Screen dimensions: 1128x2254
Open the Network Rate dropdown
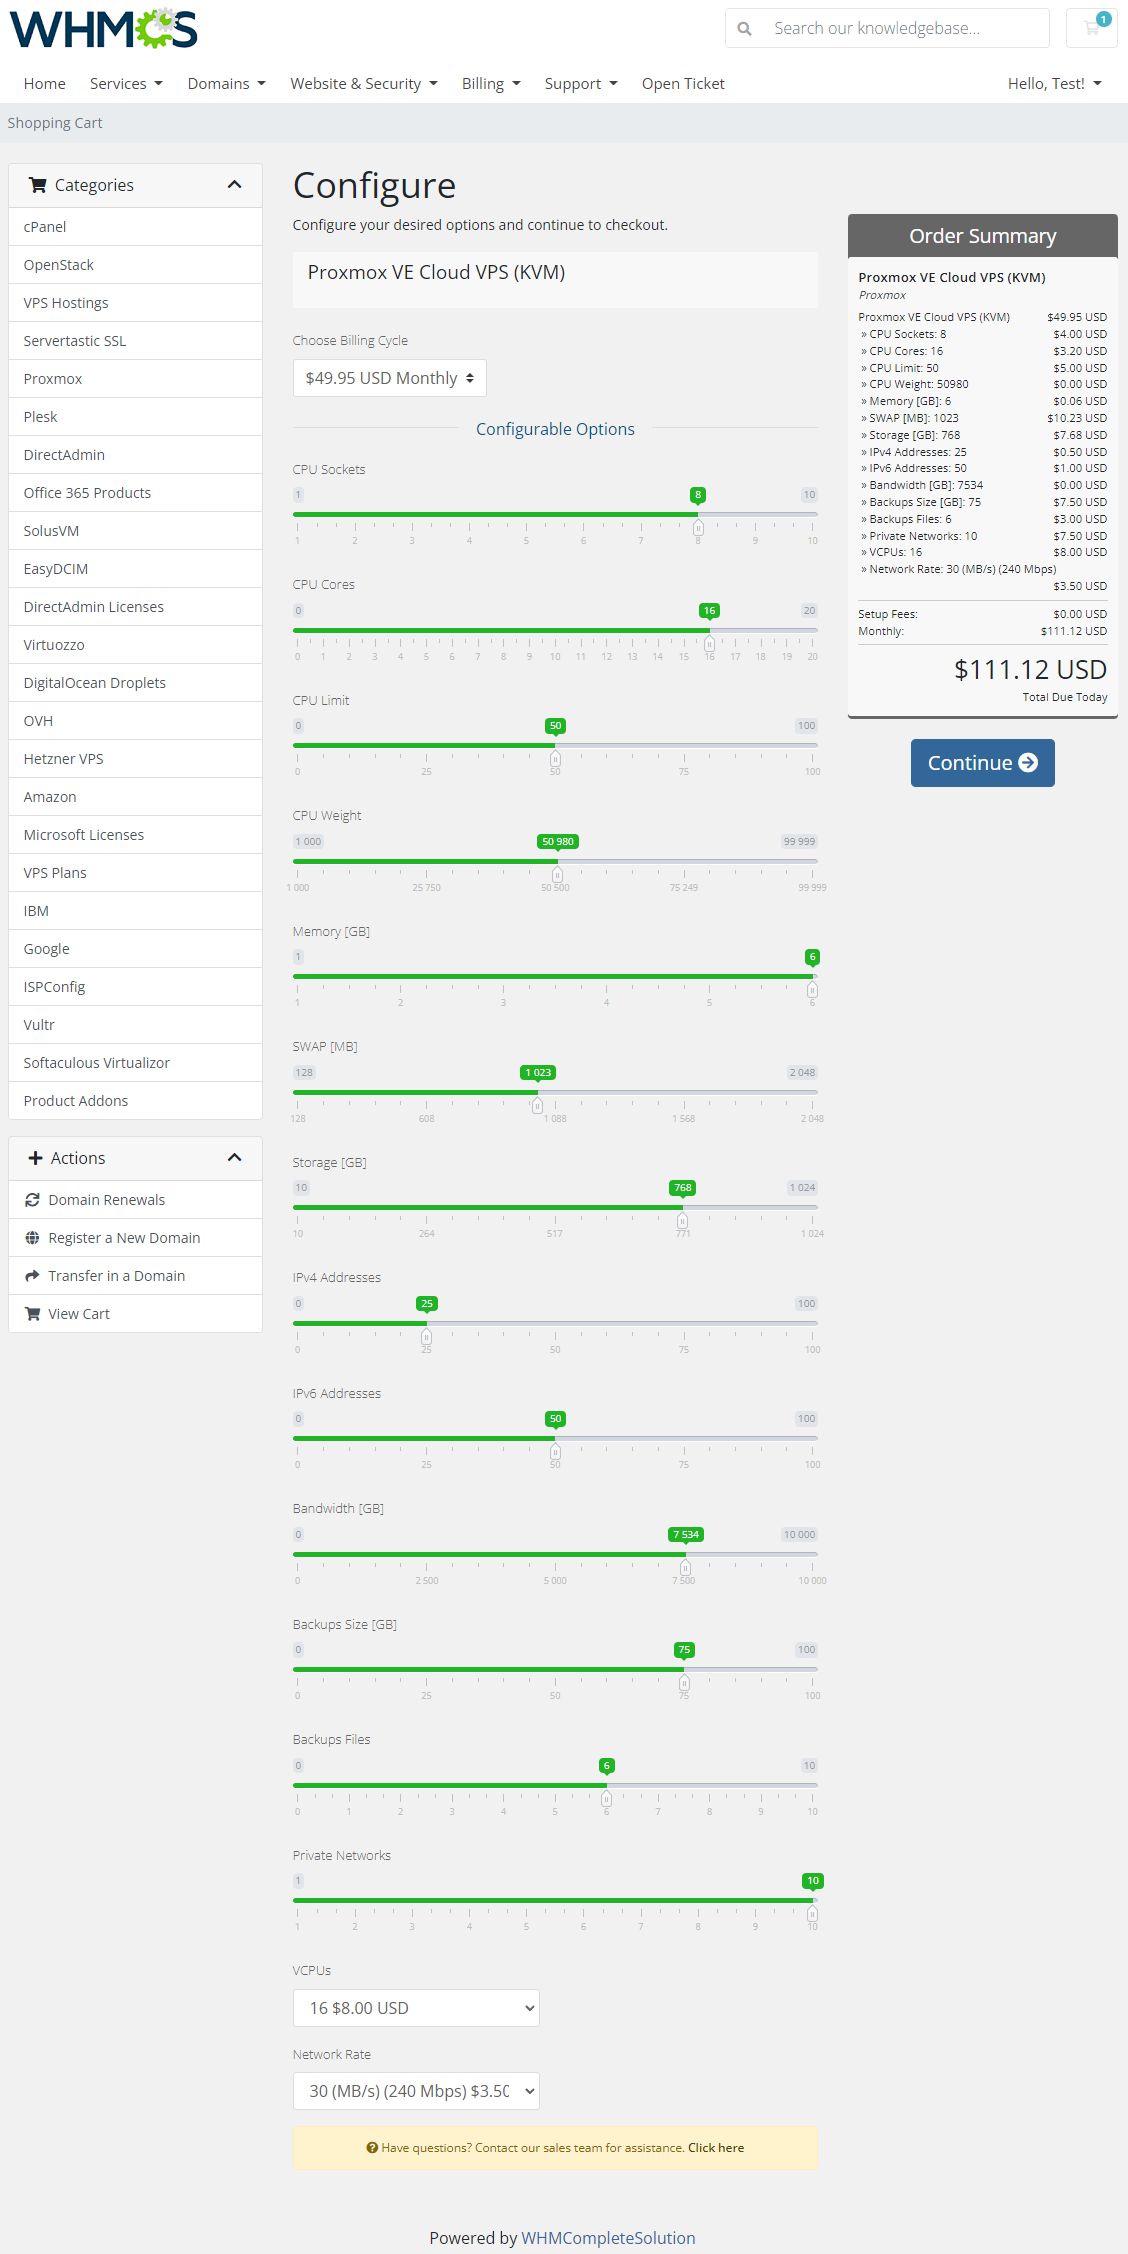coord(416,2091)
